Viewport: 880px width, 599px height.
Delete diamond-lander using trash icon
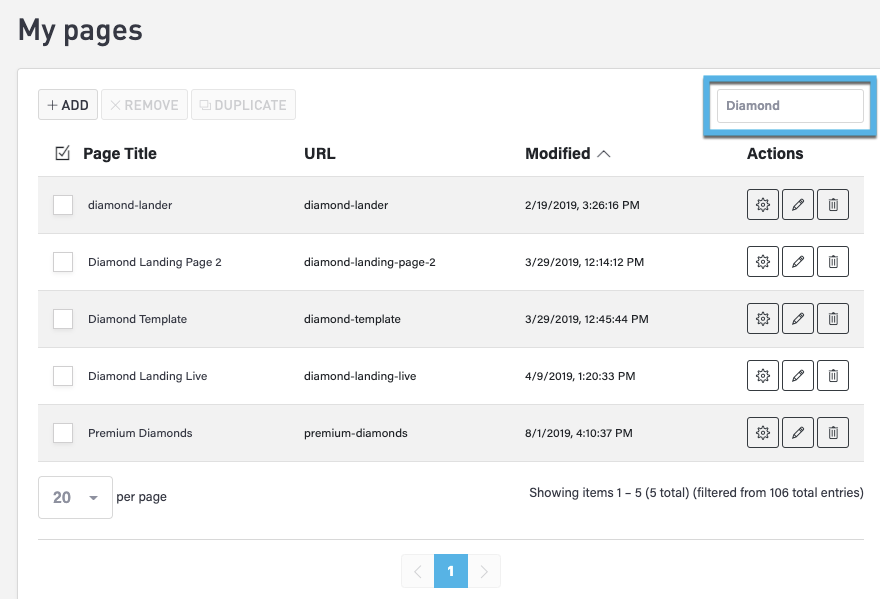tap(833, 205)
